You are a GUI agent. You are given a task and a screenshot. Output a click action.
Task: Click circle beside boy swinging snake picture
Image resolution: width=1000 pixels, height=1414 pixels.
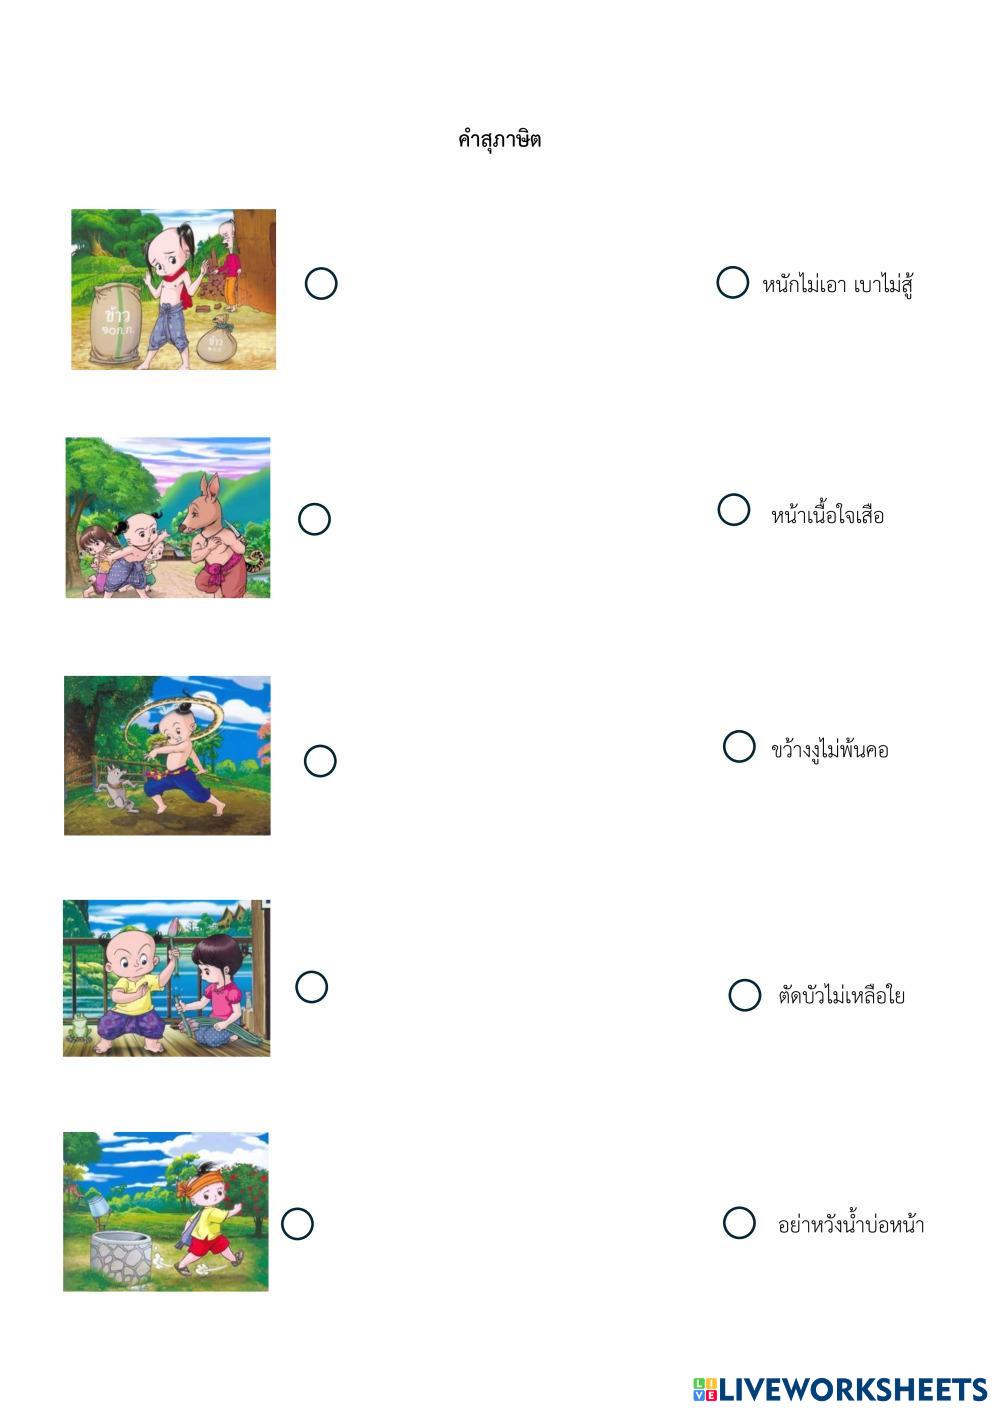click(320, 761)
